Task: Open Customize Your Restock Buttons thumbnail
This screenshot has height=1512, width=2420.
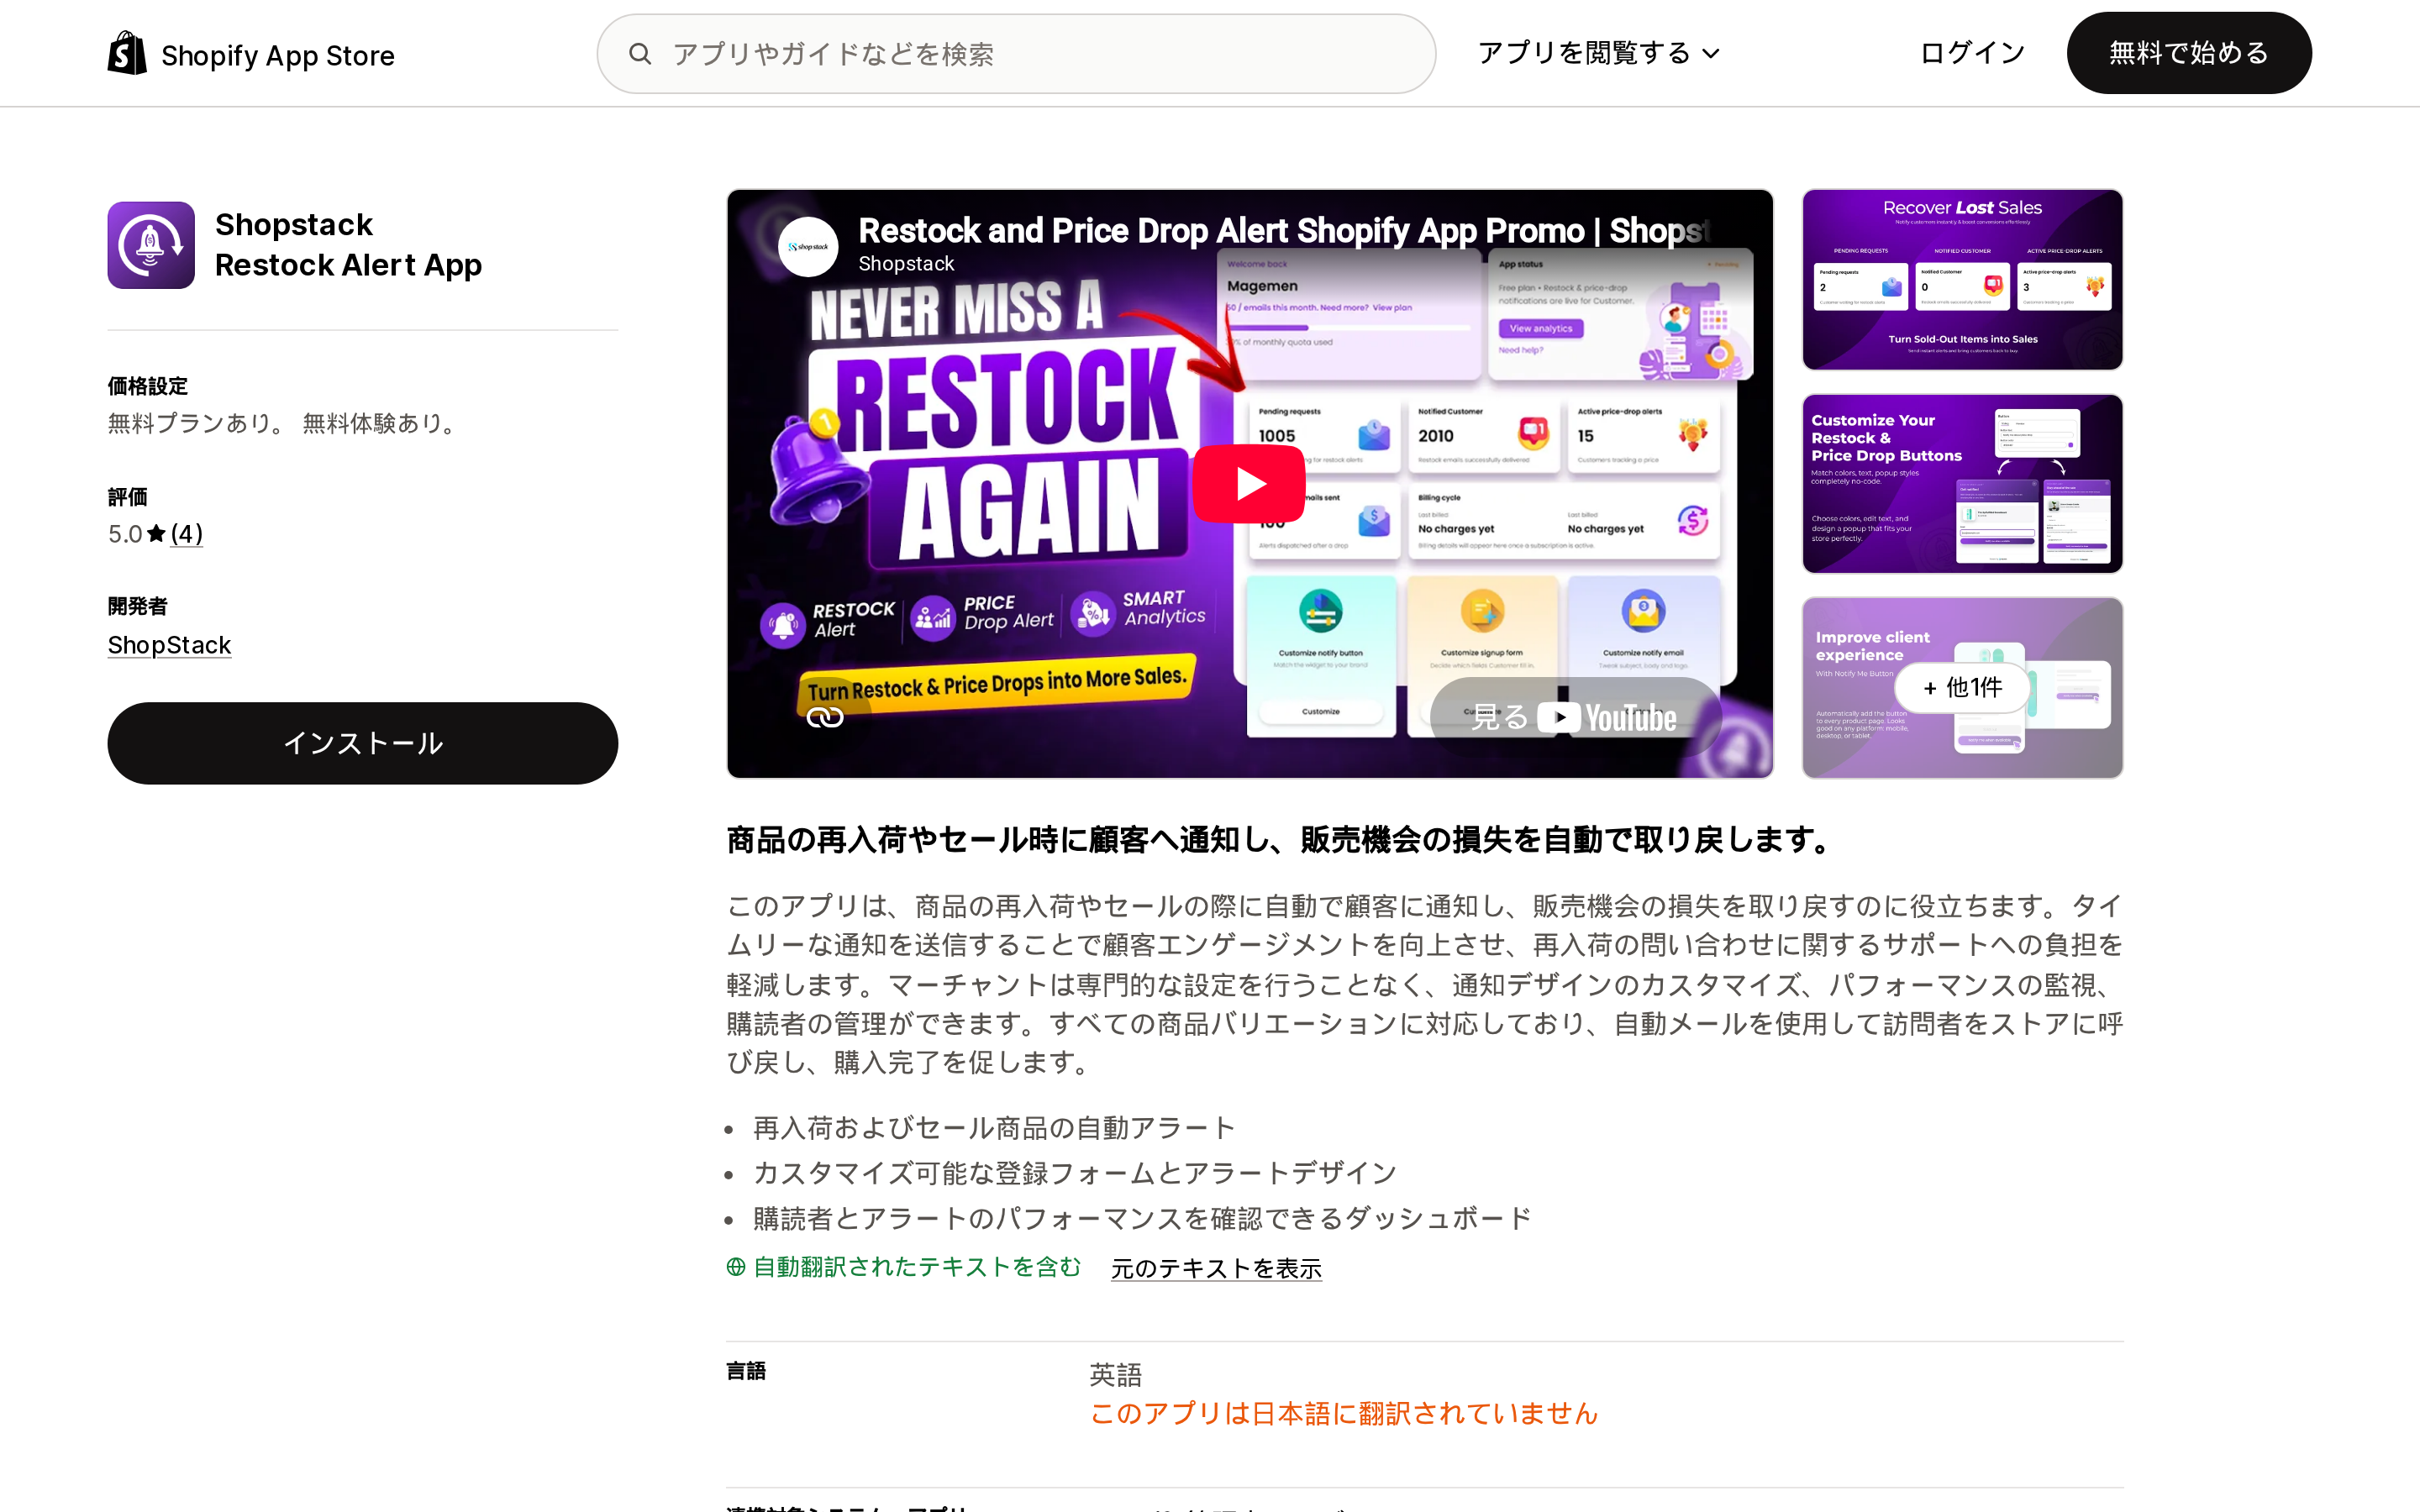Action: [x=1962, y=484]
